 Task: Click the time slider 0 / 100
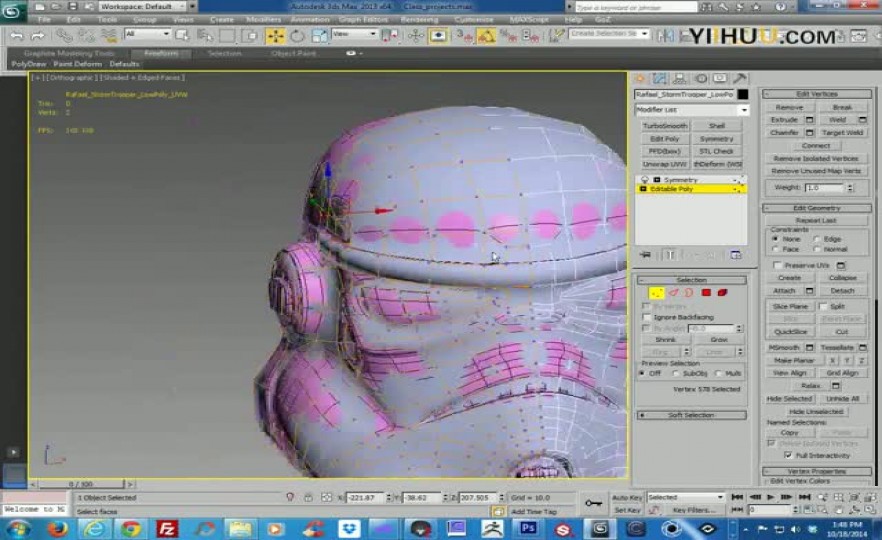pos(81,484)
